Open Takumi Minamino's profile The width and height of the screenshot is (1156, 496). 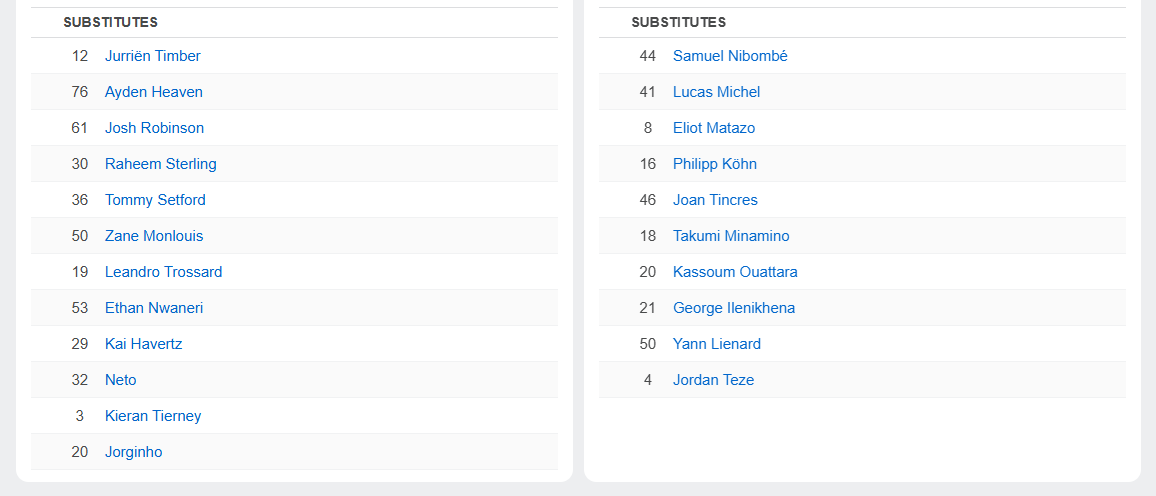click(731, 236)
